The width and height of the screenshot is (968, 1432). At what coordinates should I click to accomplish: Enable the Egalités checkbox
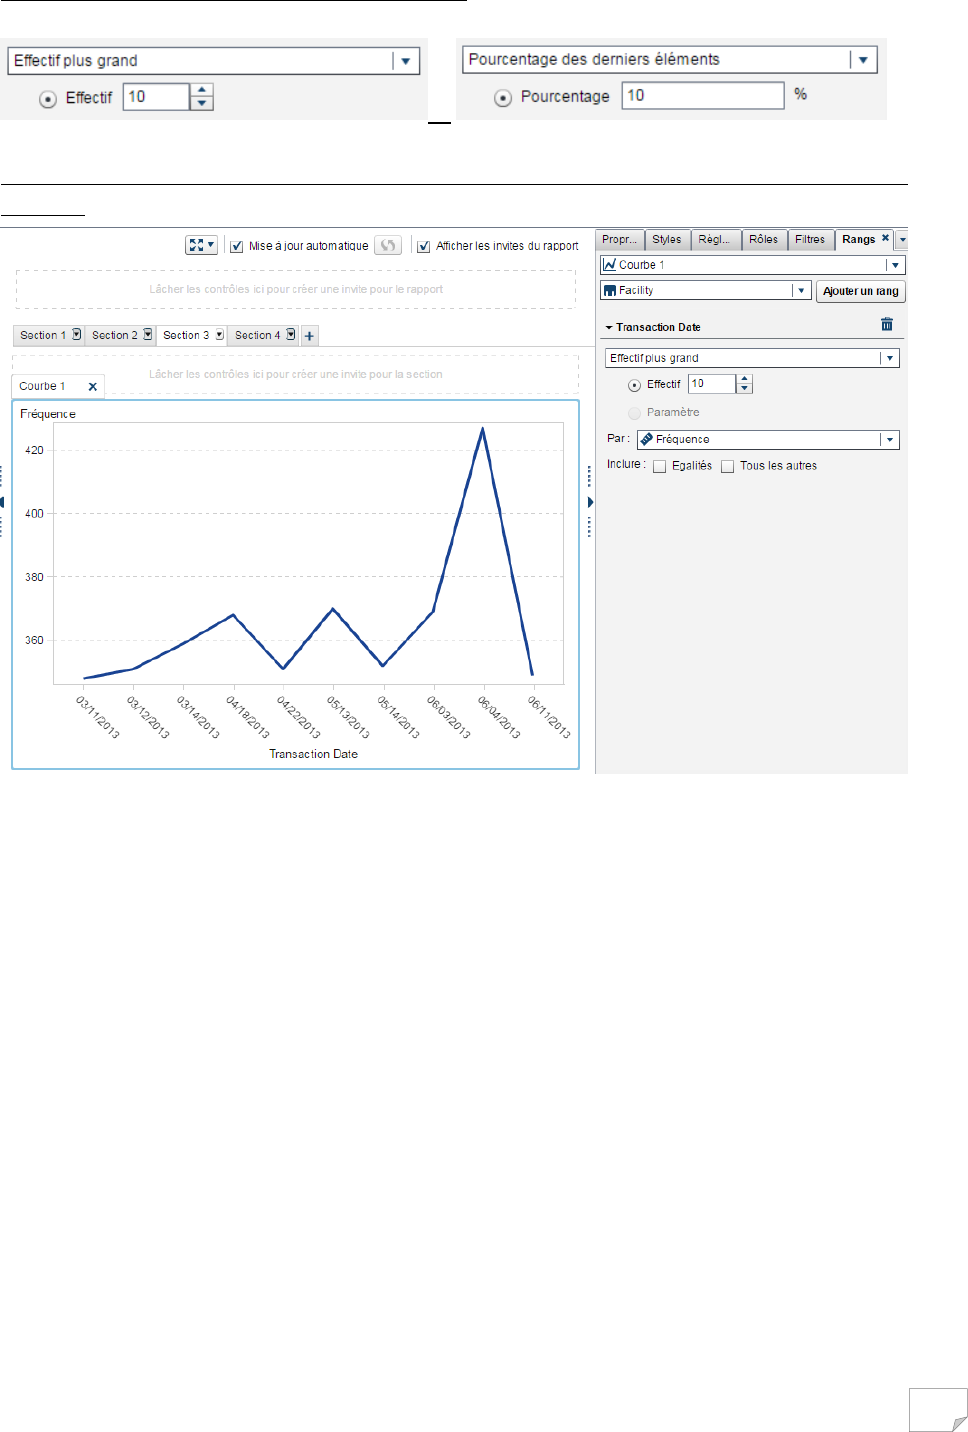point(660,466)
